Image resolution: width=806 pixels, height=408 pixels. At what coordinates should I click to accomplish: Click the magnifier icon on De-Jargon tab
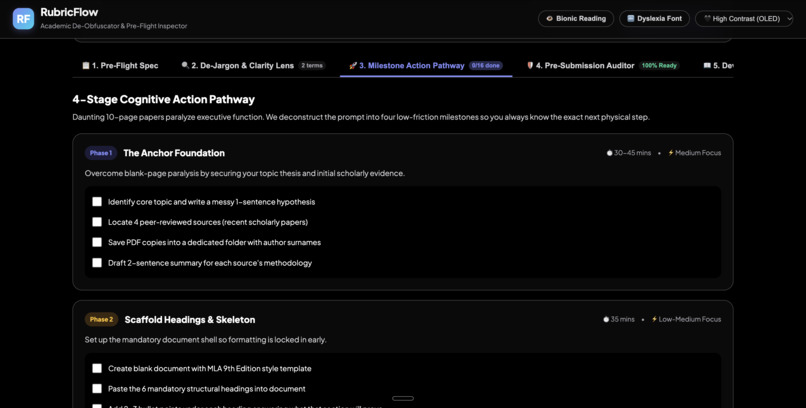185,66
